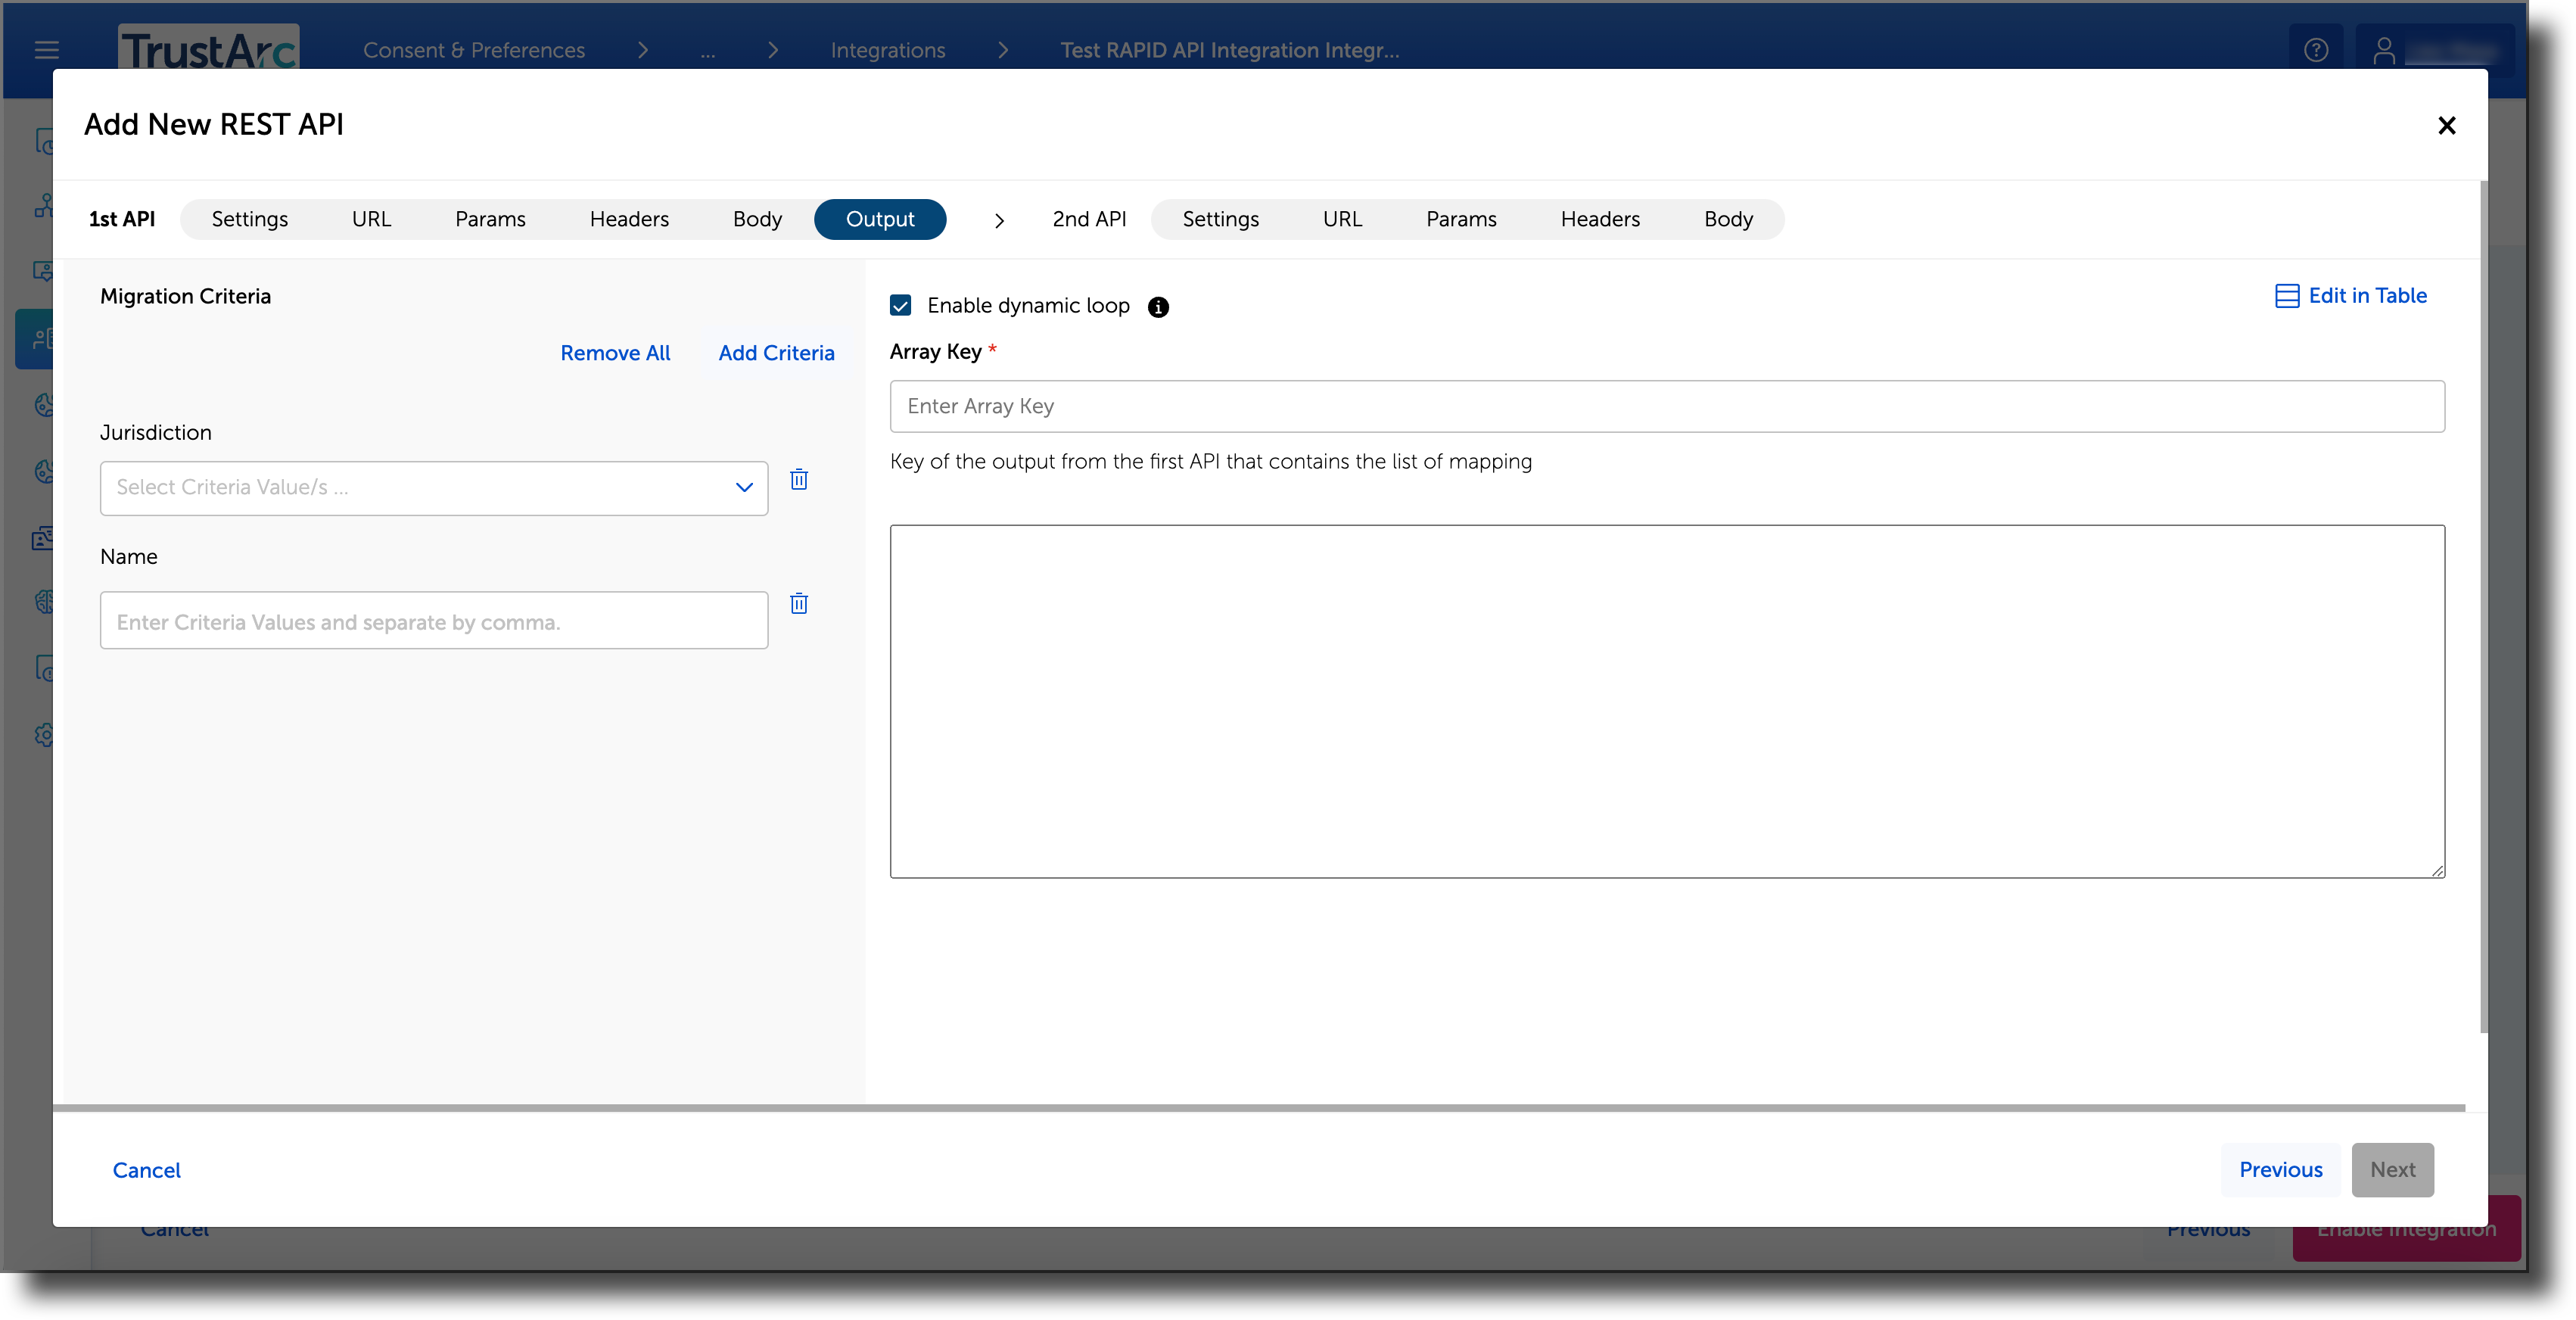Click the Add Criteria link

pos(776,353)
